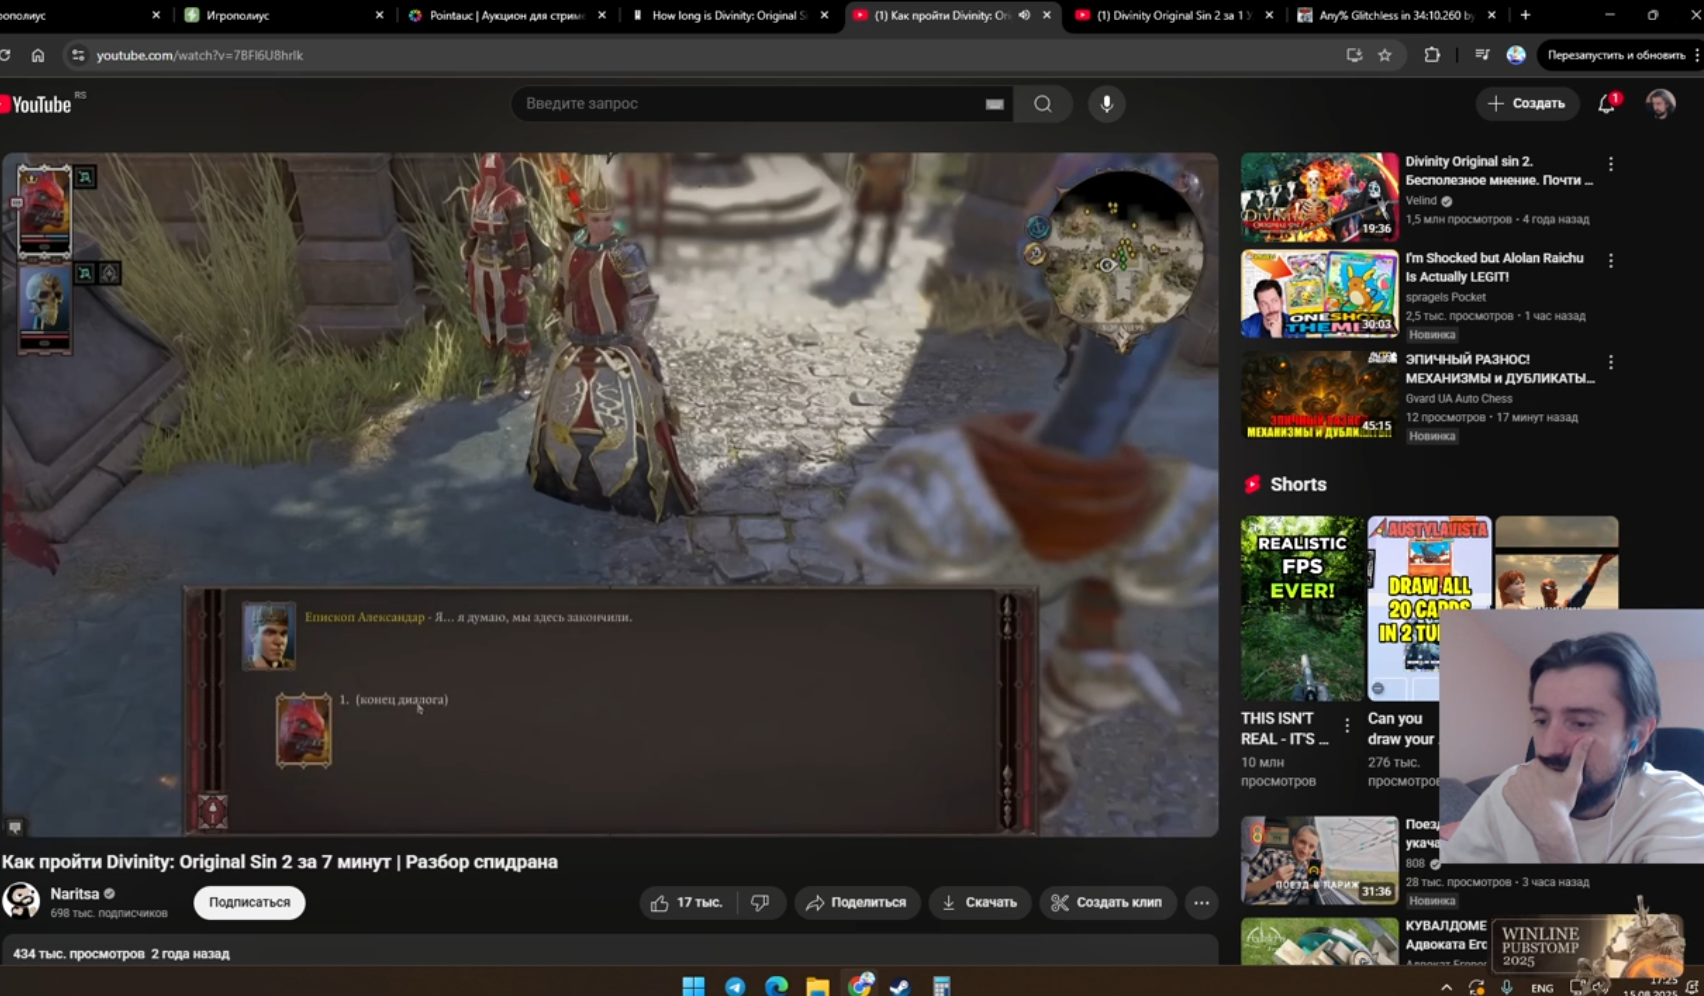Go to the browser home page icon
This screenshot has width=1704, height=996.
click(38, 55)
